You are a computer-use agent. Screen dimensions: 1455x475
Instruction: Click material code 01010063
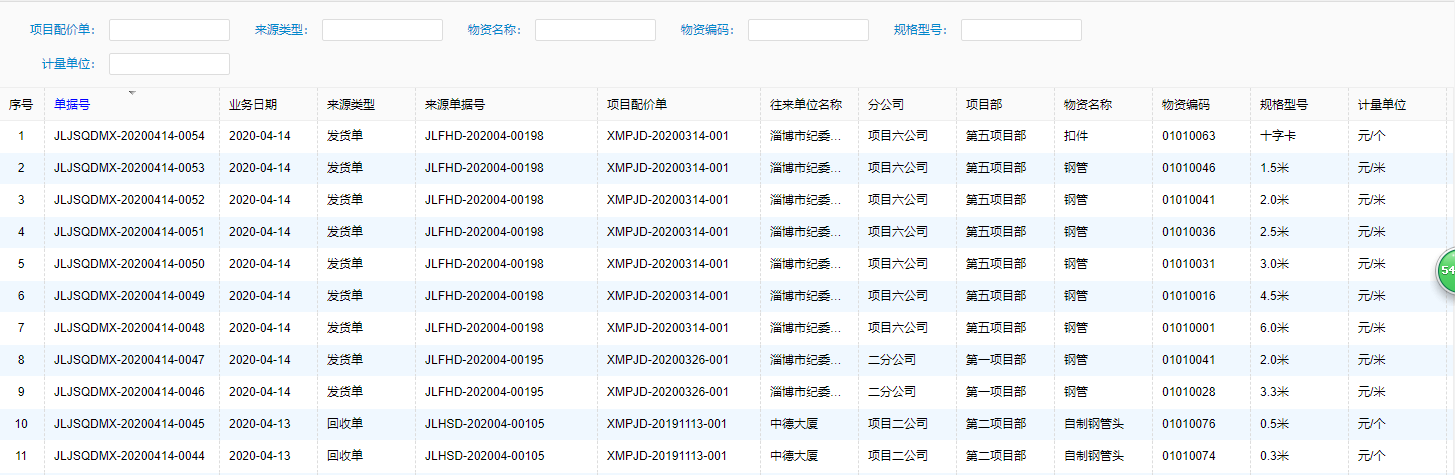pyautogui.click(x=1189, y=136)
